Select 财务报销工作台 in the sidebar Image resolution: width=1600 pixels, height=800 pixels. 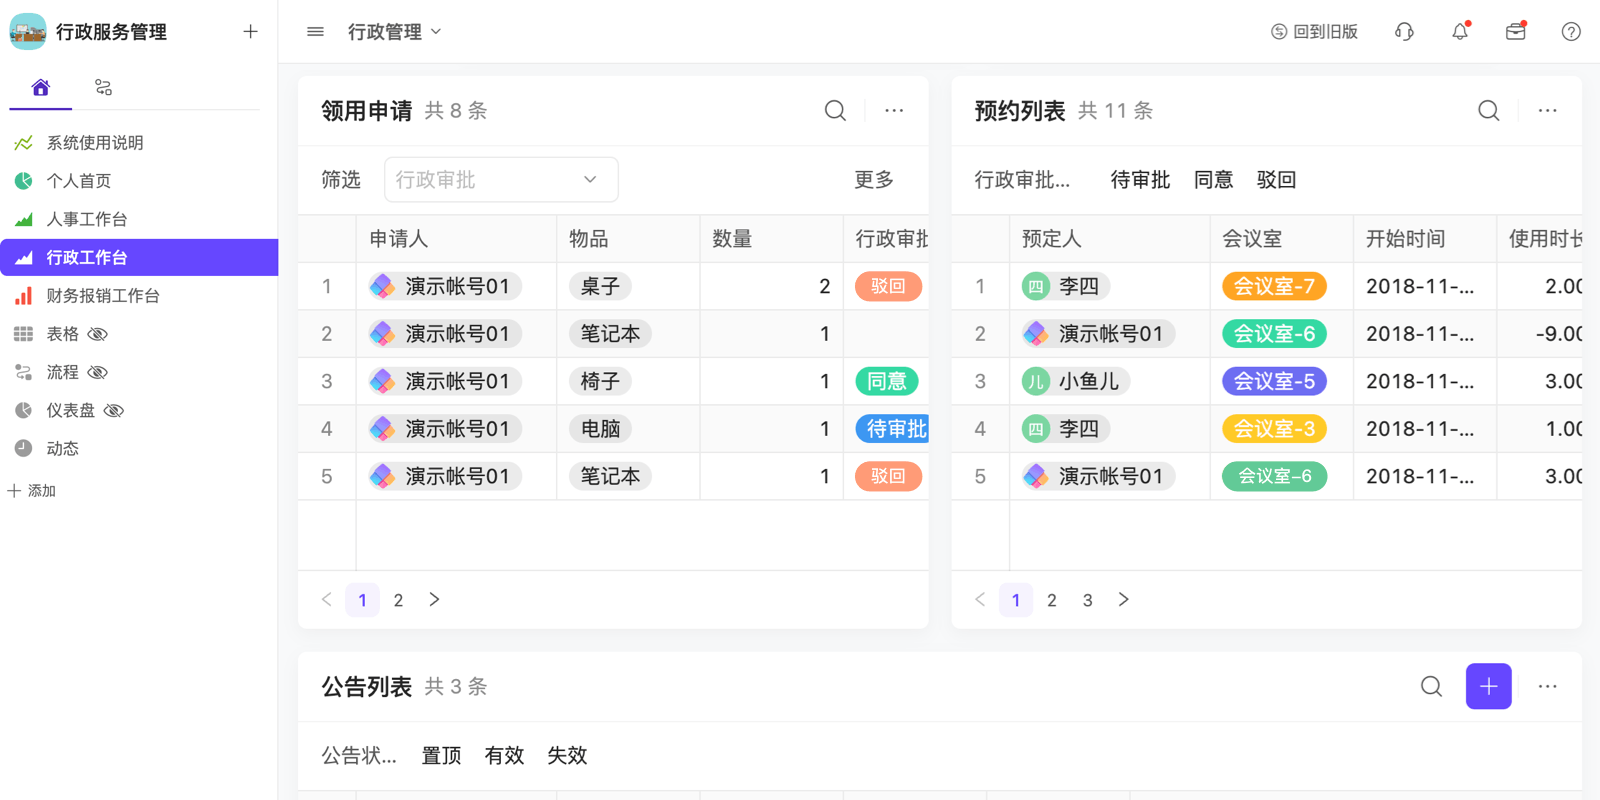(103, 296)
